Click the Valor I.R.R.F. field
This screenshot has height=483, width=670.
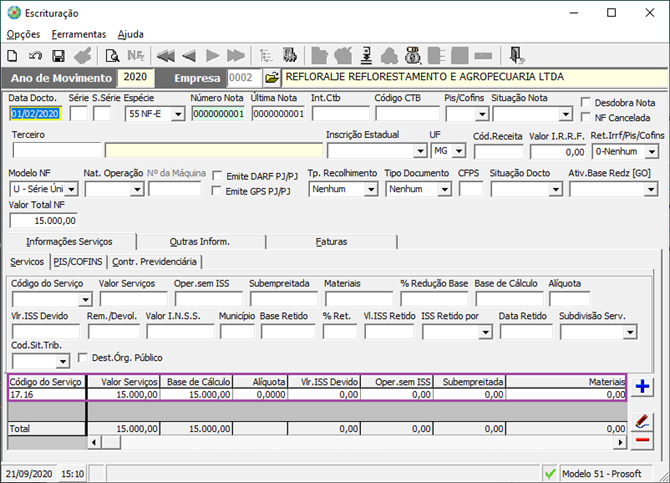click(558, 152)
